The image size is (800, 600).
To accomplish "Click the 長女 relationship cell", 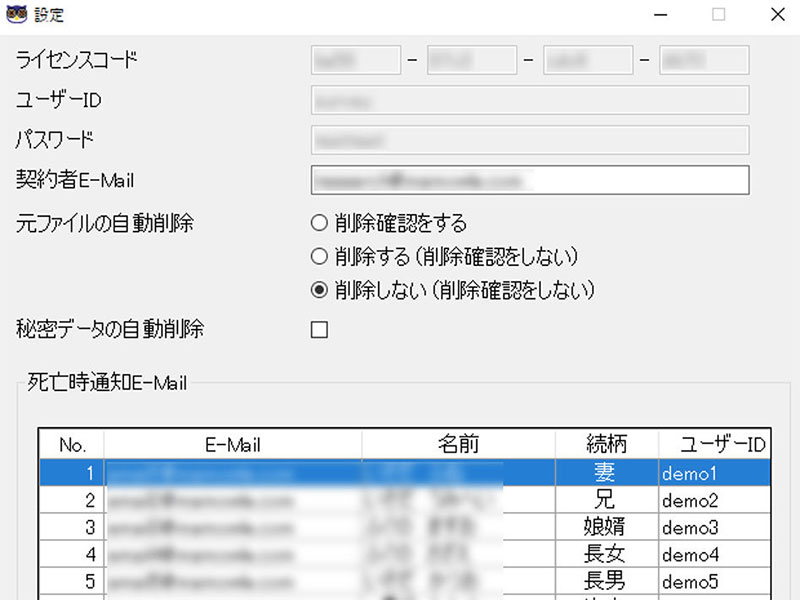I will pyautogui.click(x=607, y=554).
